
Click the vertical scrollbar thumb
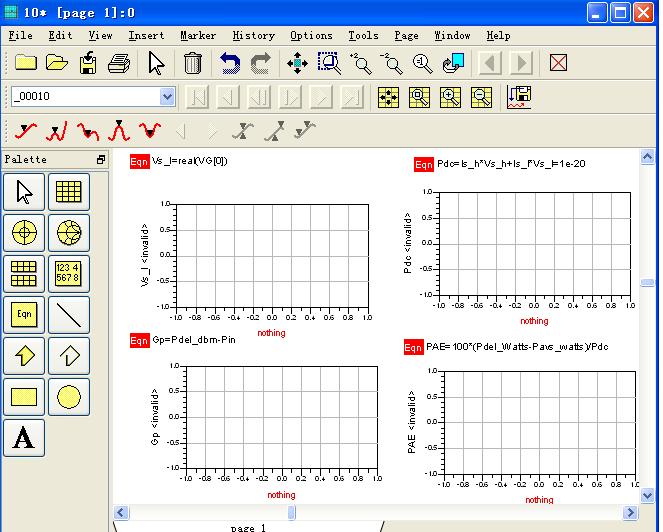pyautogui.click(x=647, y=282)
